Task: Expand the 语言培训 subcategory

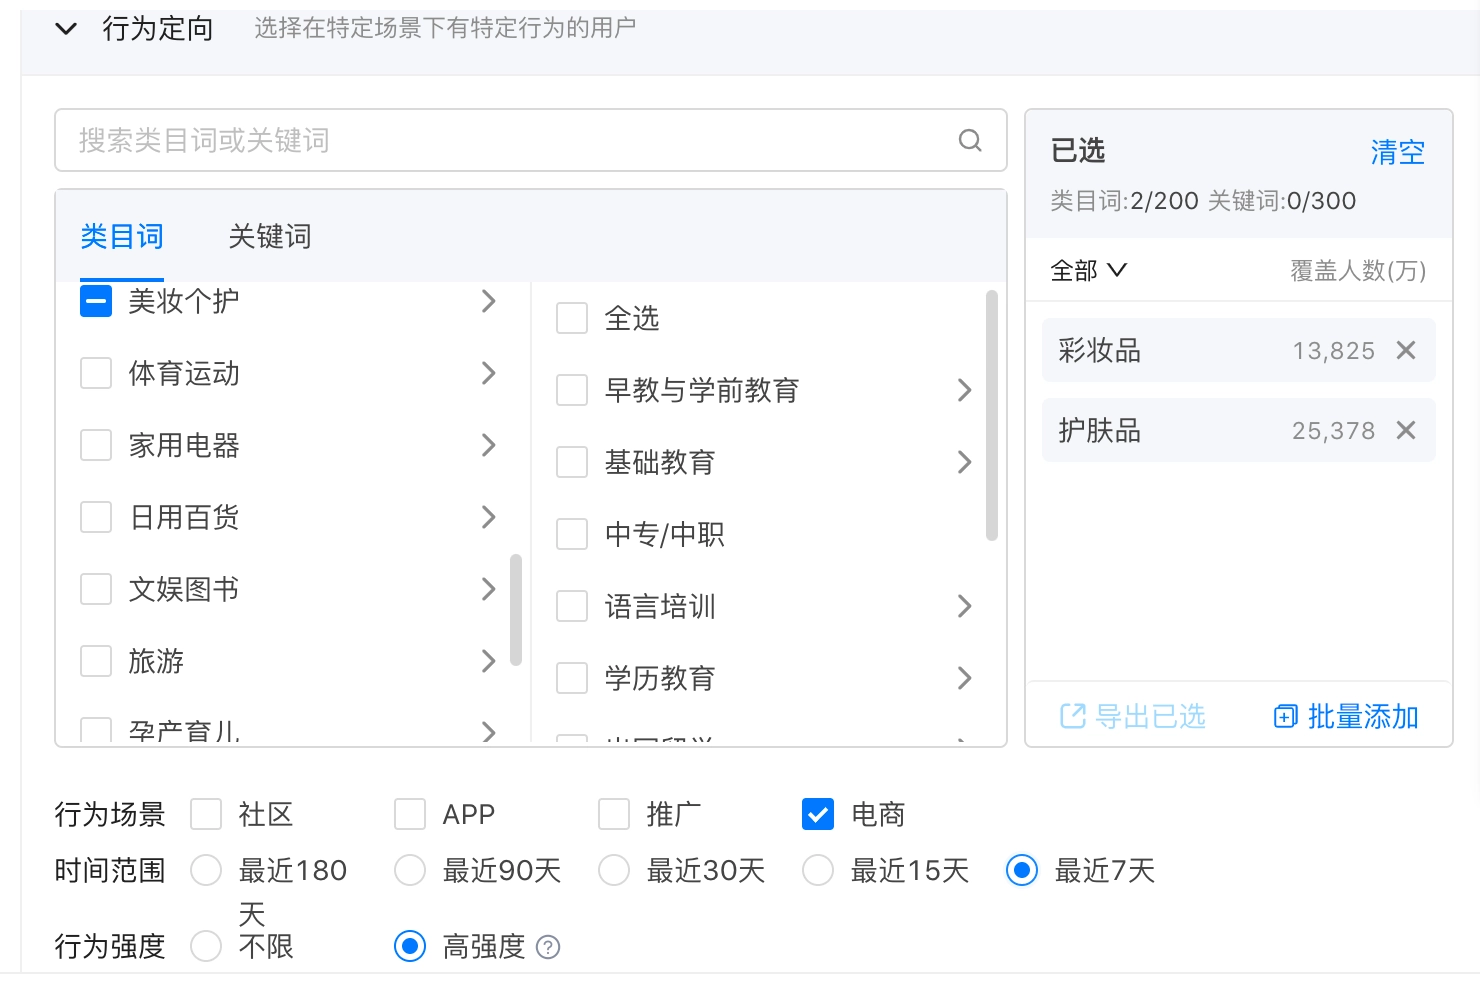Action: click(x=964, y=606)
